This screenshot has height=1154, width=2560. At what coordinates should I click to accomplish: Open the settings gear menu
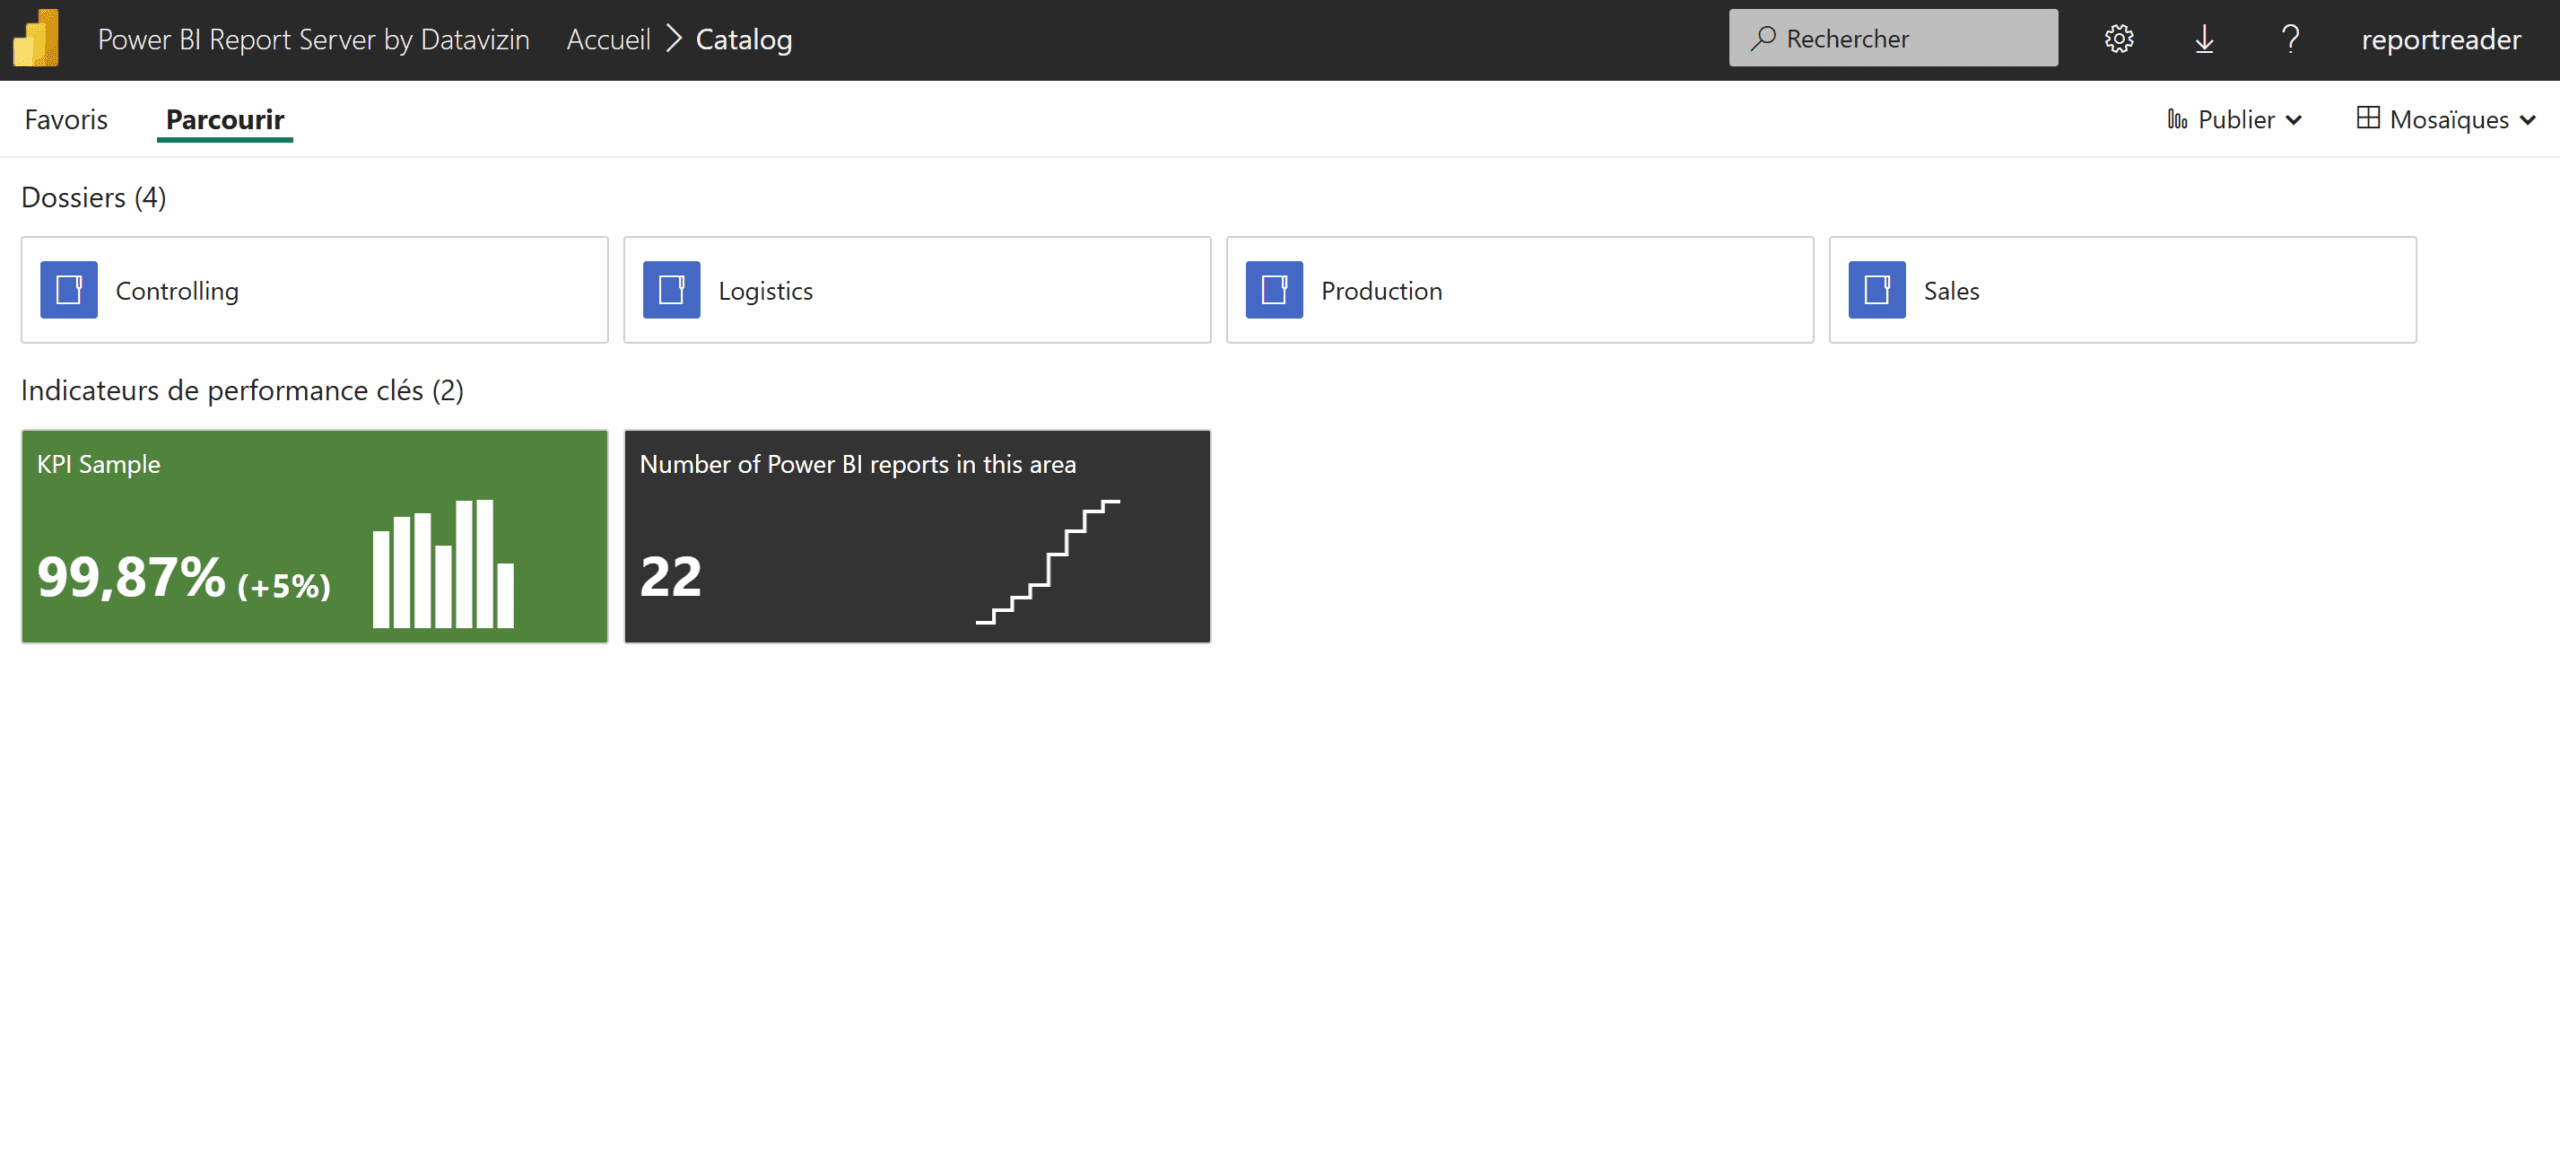[2118, 38]
